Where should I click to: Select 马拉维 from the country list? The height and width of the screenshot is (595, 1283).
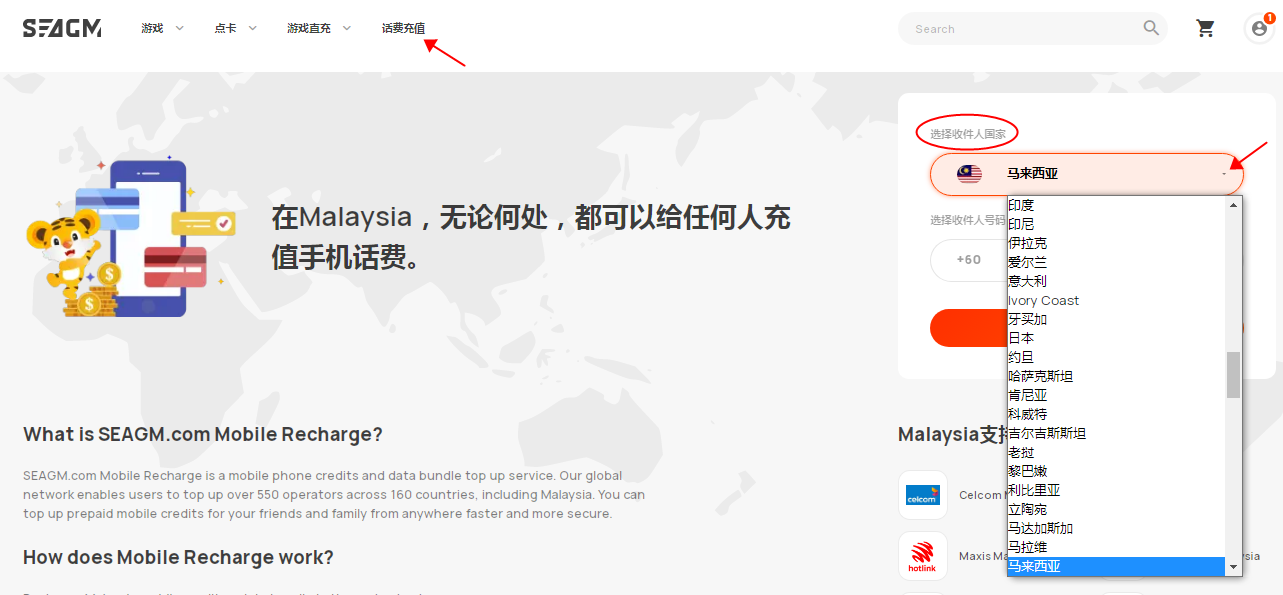1116,547
